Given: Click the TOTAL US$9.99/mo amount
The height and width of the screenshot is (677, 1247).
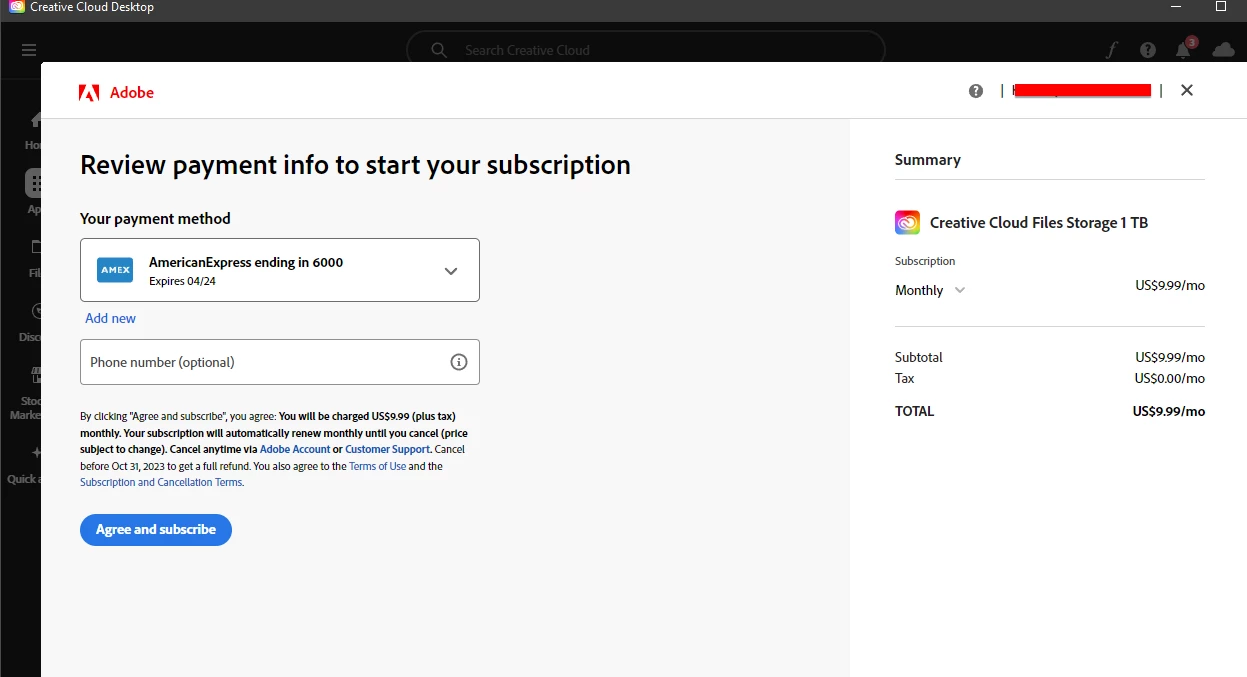Looking at the screenshot, I should [x=1169, y=411].
